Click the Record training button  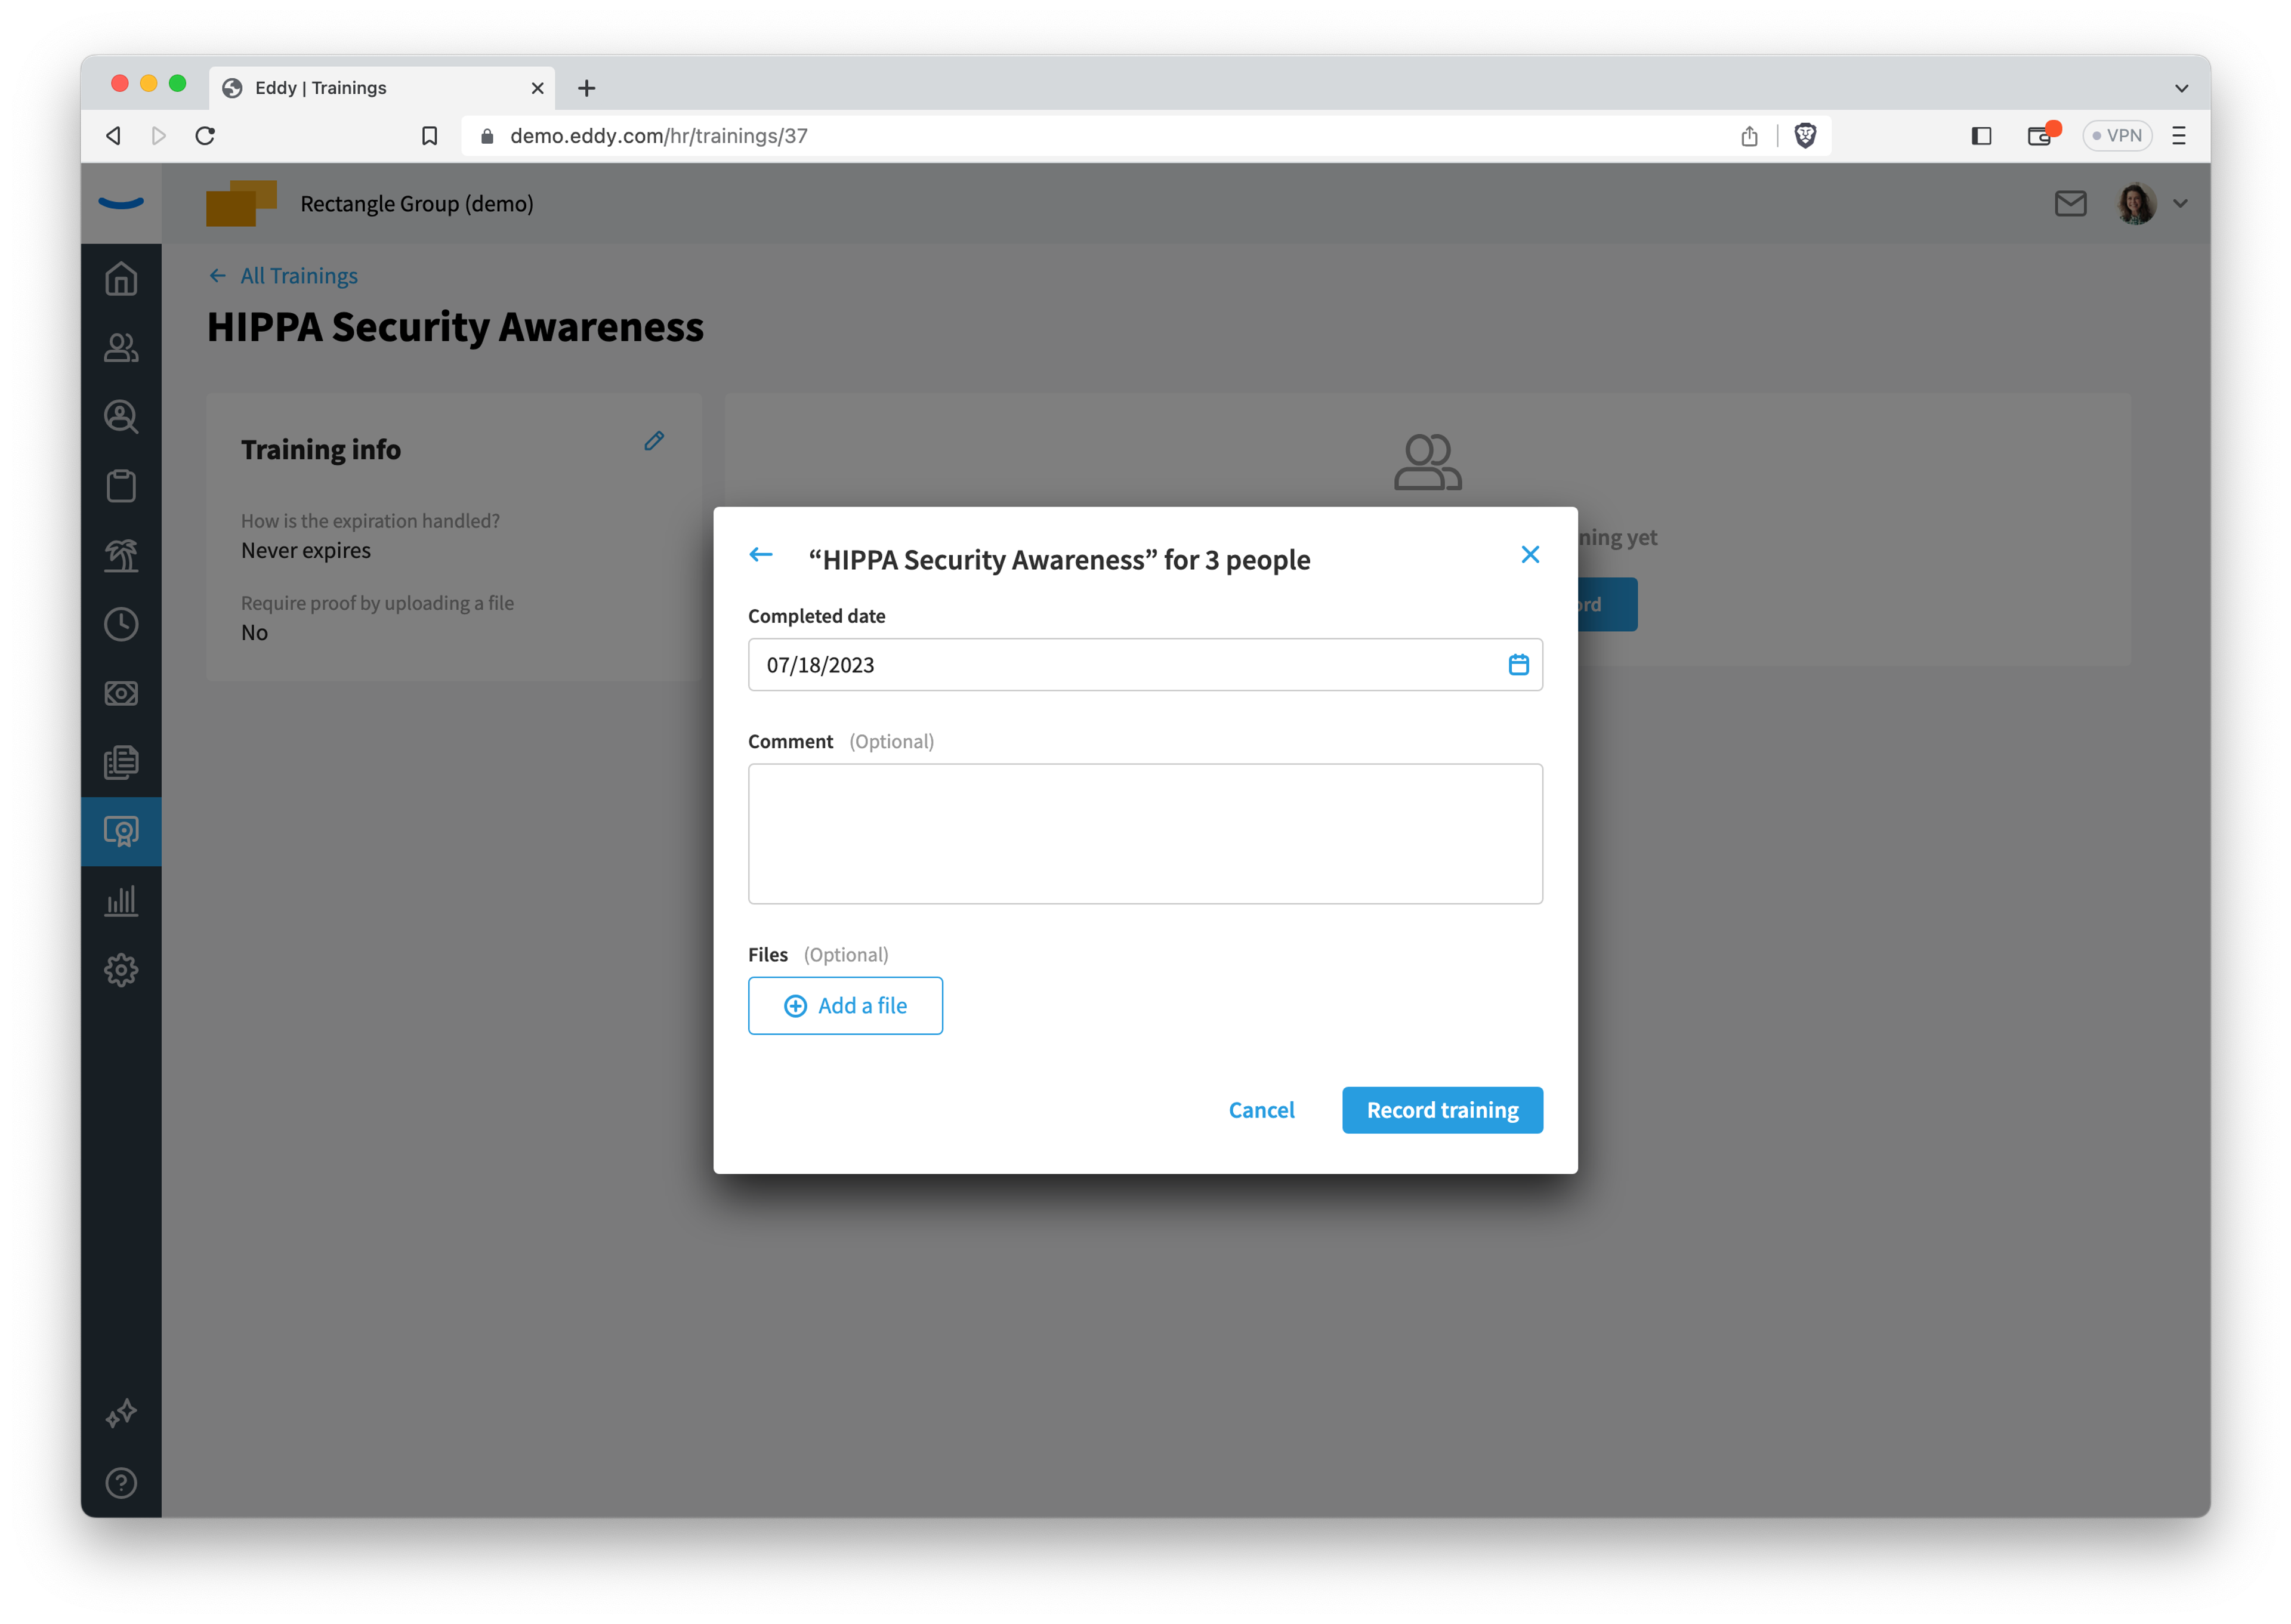[x=1442, y=1110]
